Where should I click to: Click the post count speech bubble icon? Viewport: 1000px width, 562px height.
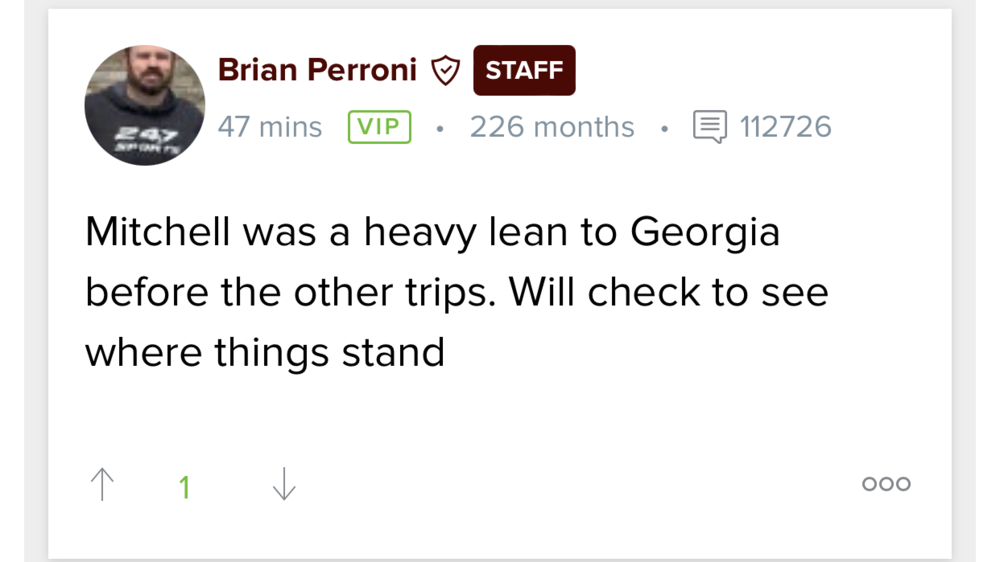tap(710, 127)
